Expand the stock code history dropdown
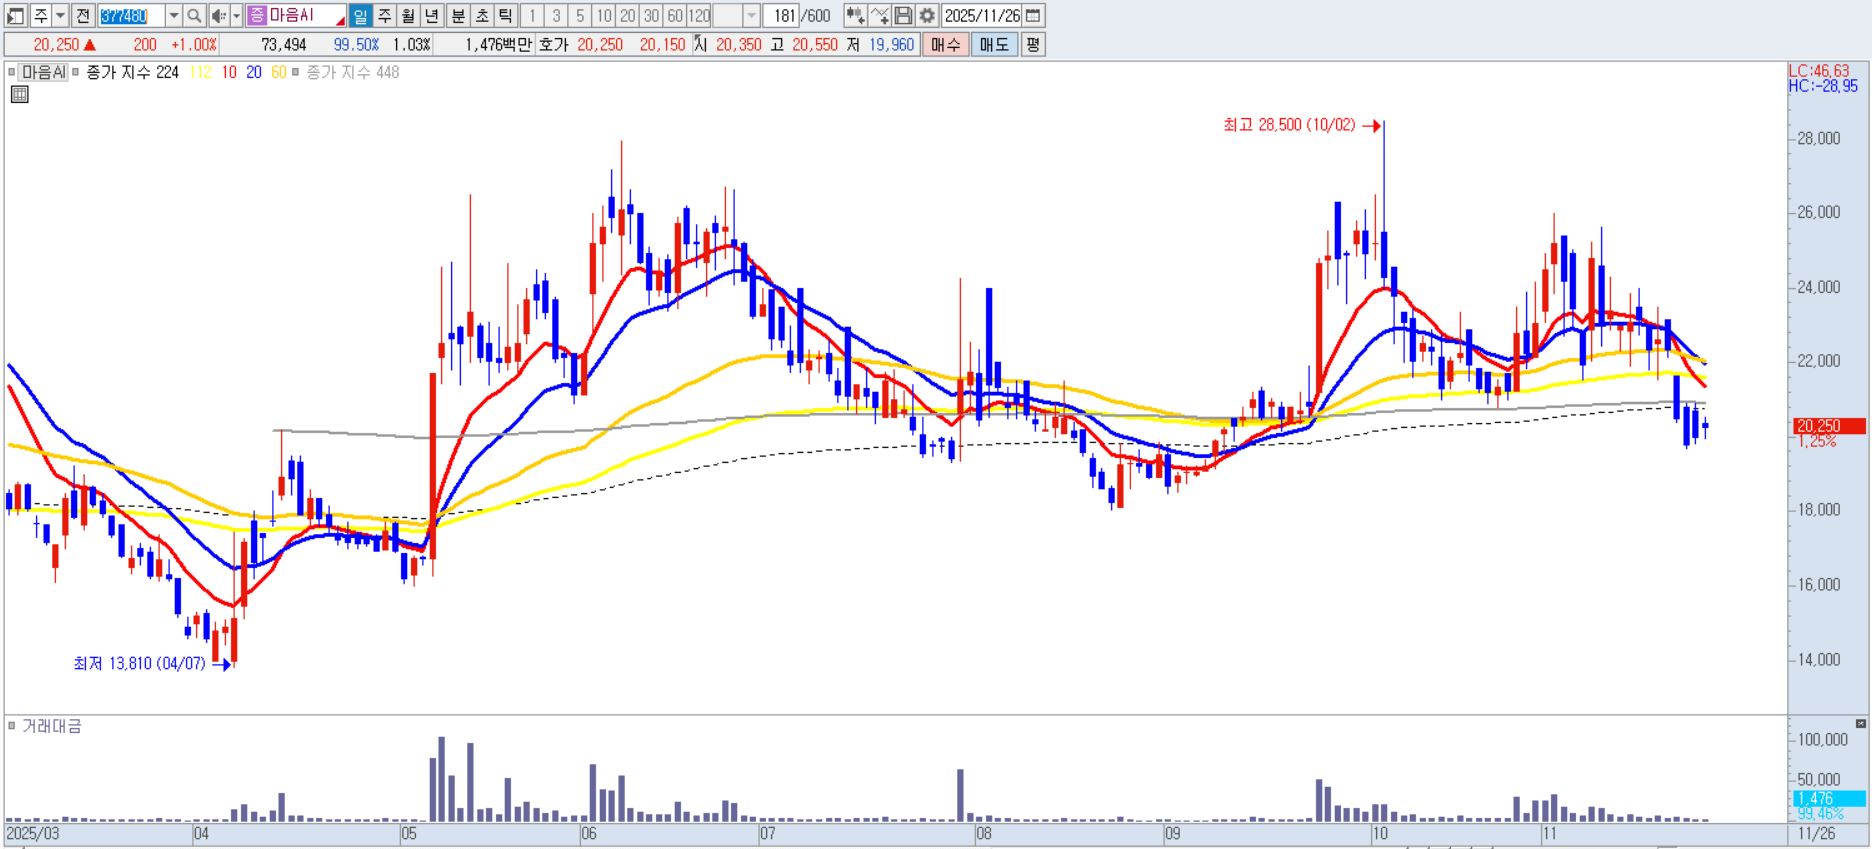1872x849 pixels. point(173,16)
